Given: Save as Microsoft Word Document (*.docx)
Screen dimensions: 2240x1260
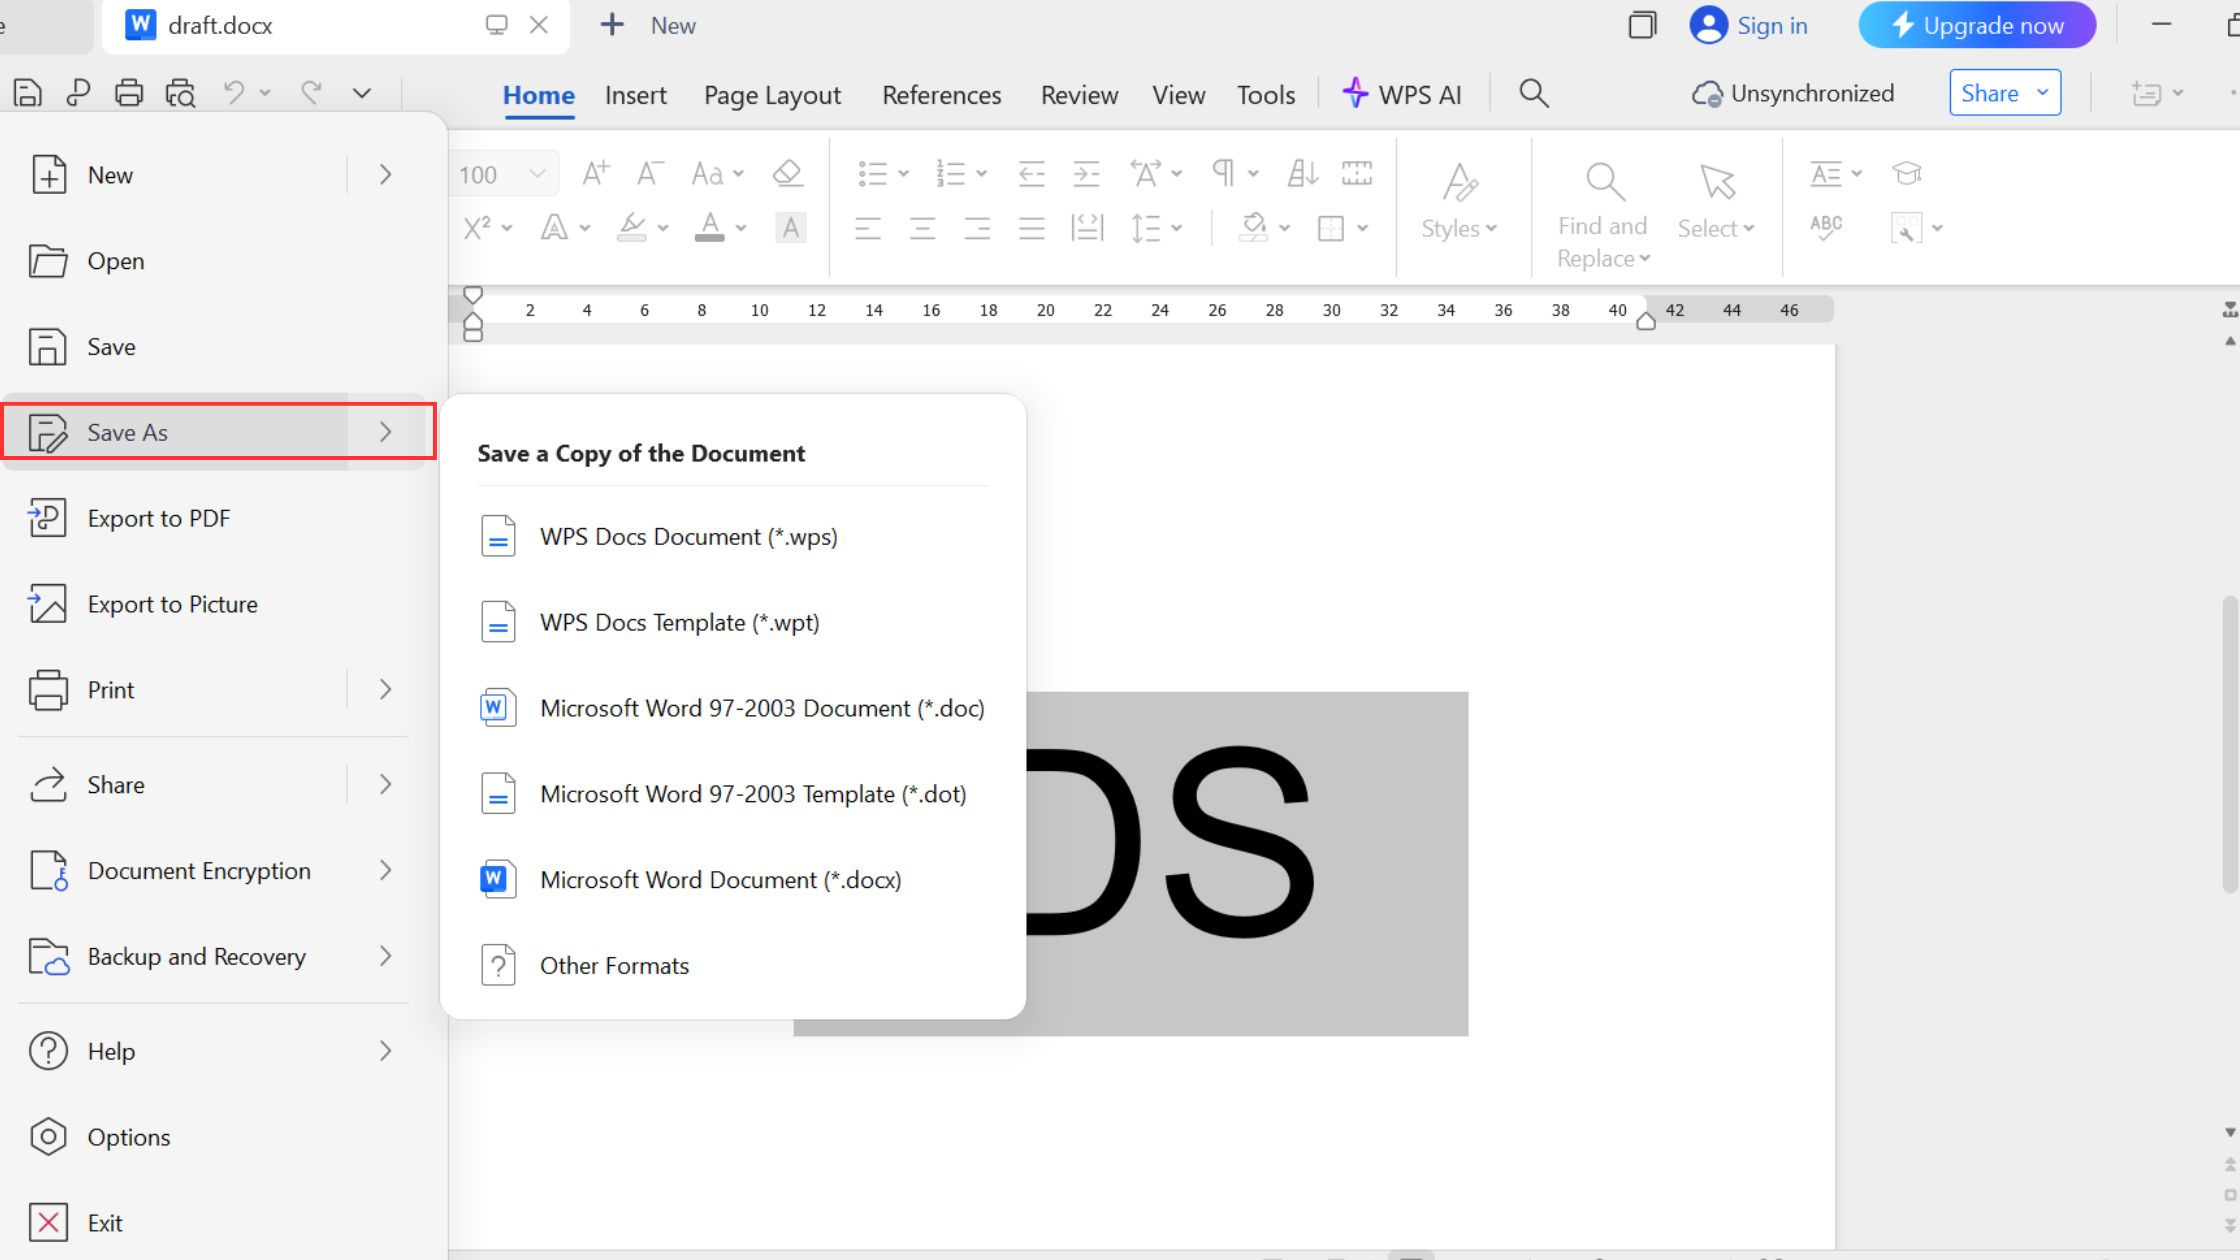Looking at the screenshot, I should click(733, 880).
